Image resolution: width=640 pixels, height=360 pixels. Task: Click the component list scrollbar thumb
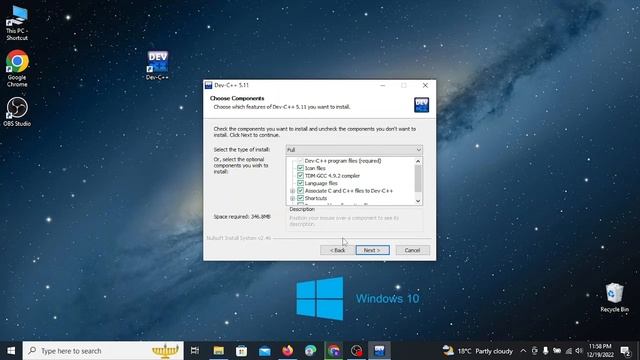pos(418,178)
